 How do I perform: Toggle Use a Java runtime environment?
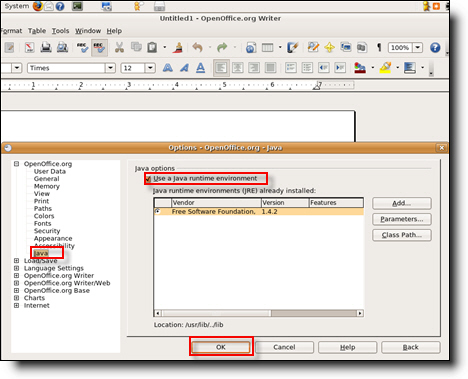tap(148, 179)
